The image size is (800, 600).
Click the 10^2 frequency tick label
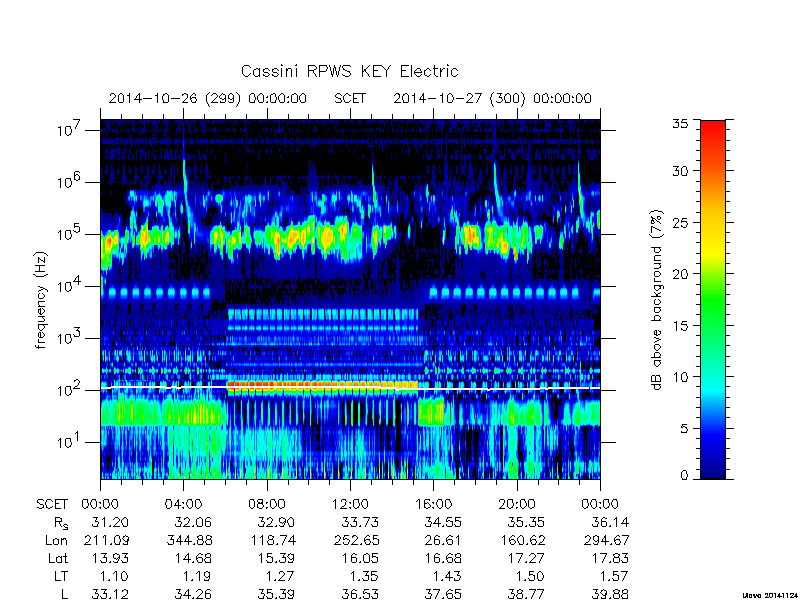(70, 389)
